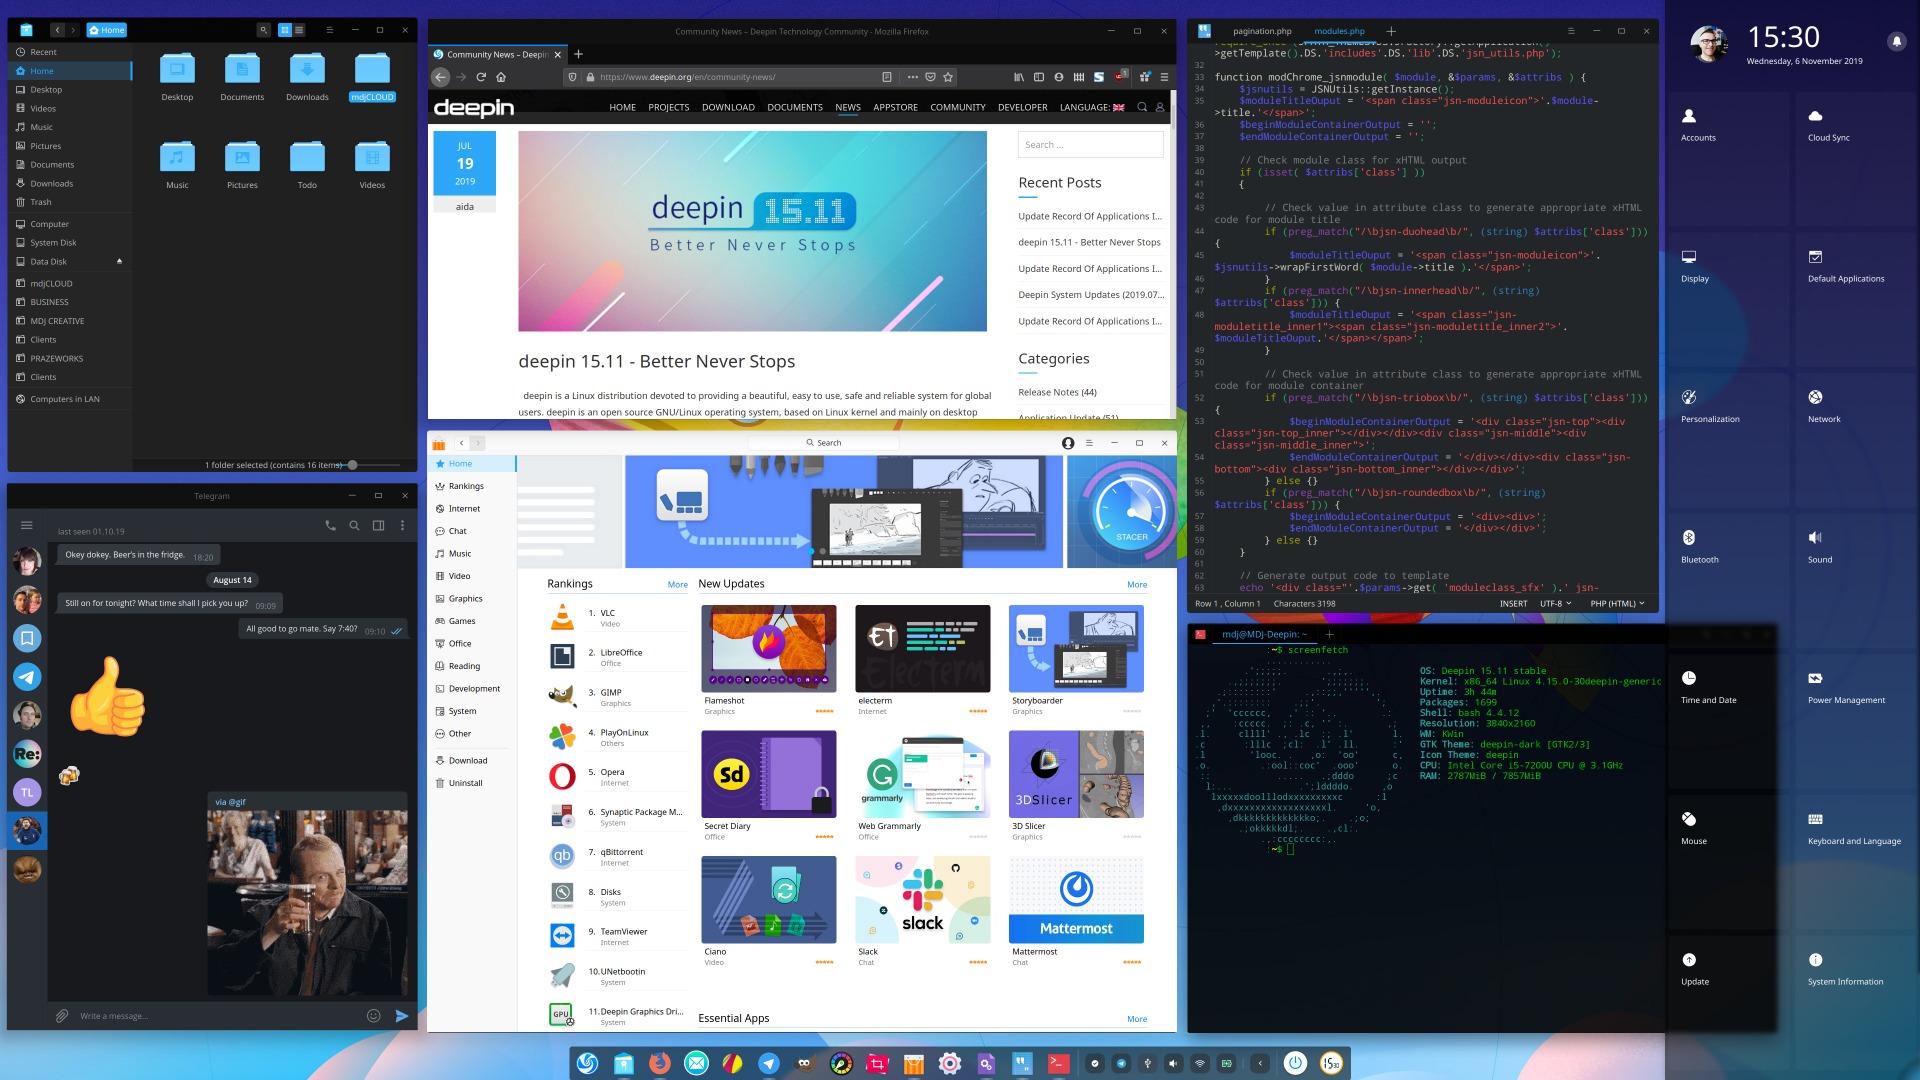The width and height of the screenshot is (1920, 1080).
Task: Click the Telegram send message arrow
Action: [402, 1016]
